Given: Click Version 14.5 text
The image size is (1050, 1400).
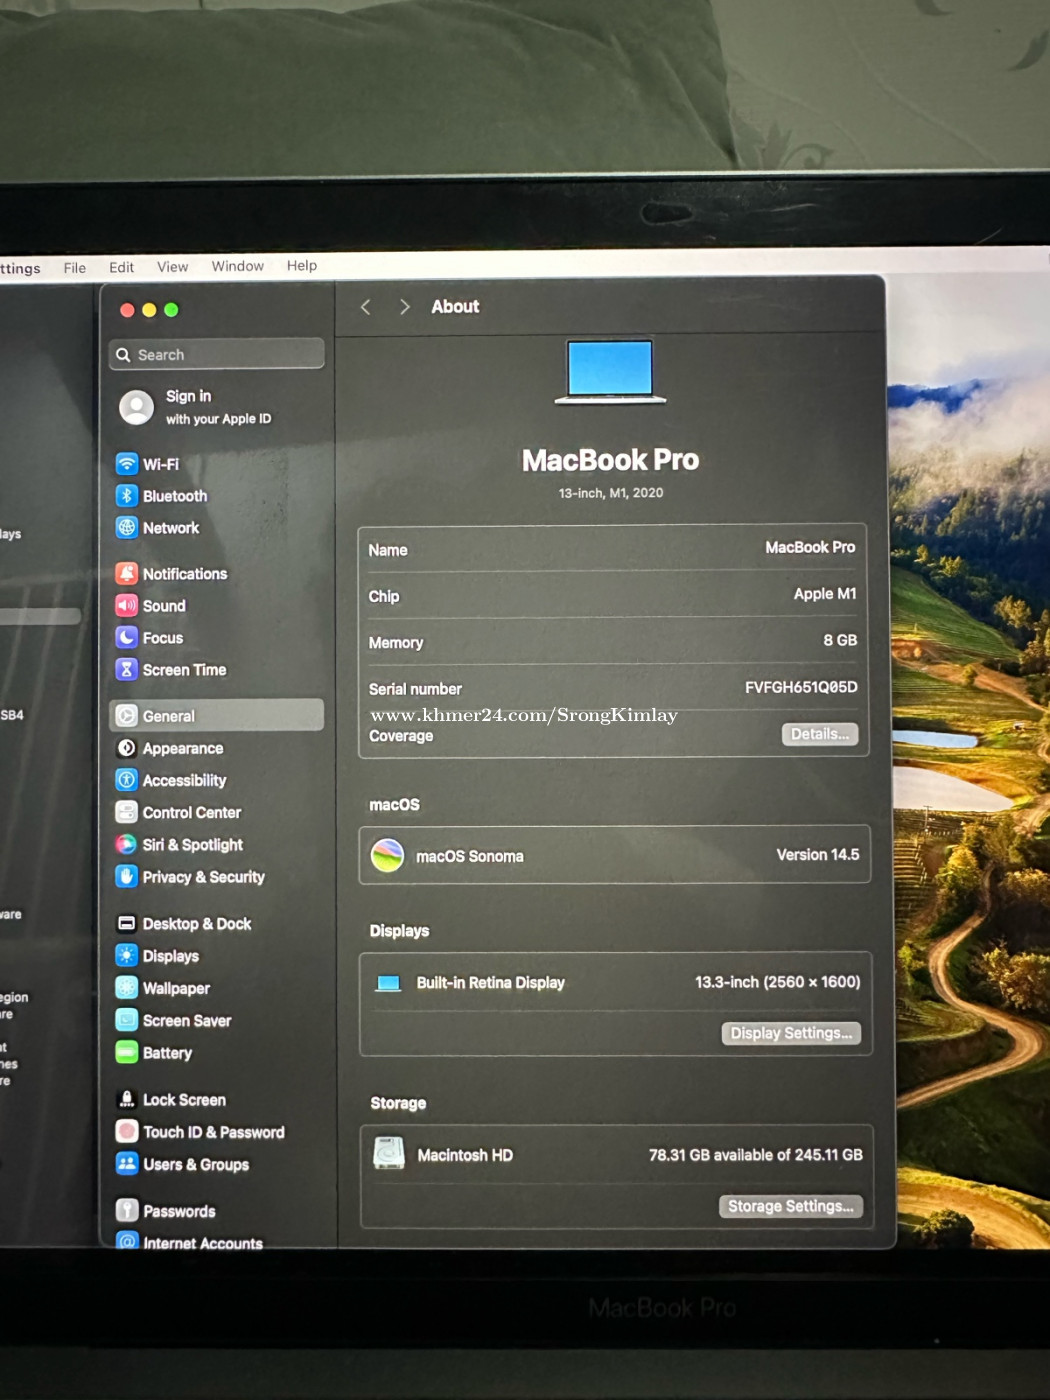Looking at the screenshot, I should point(818,855).
